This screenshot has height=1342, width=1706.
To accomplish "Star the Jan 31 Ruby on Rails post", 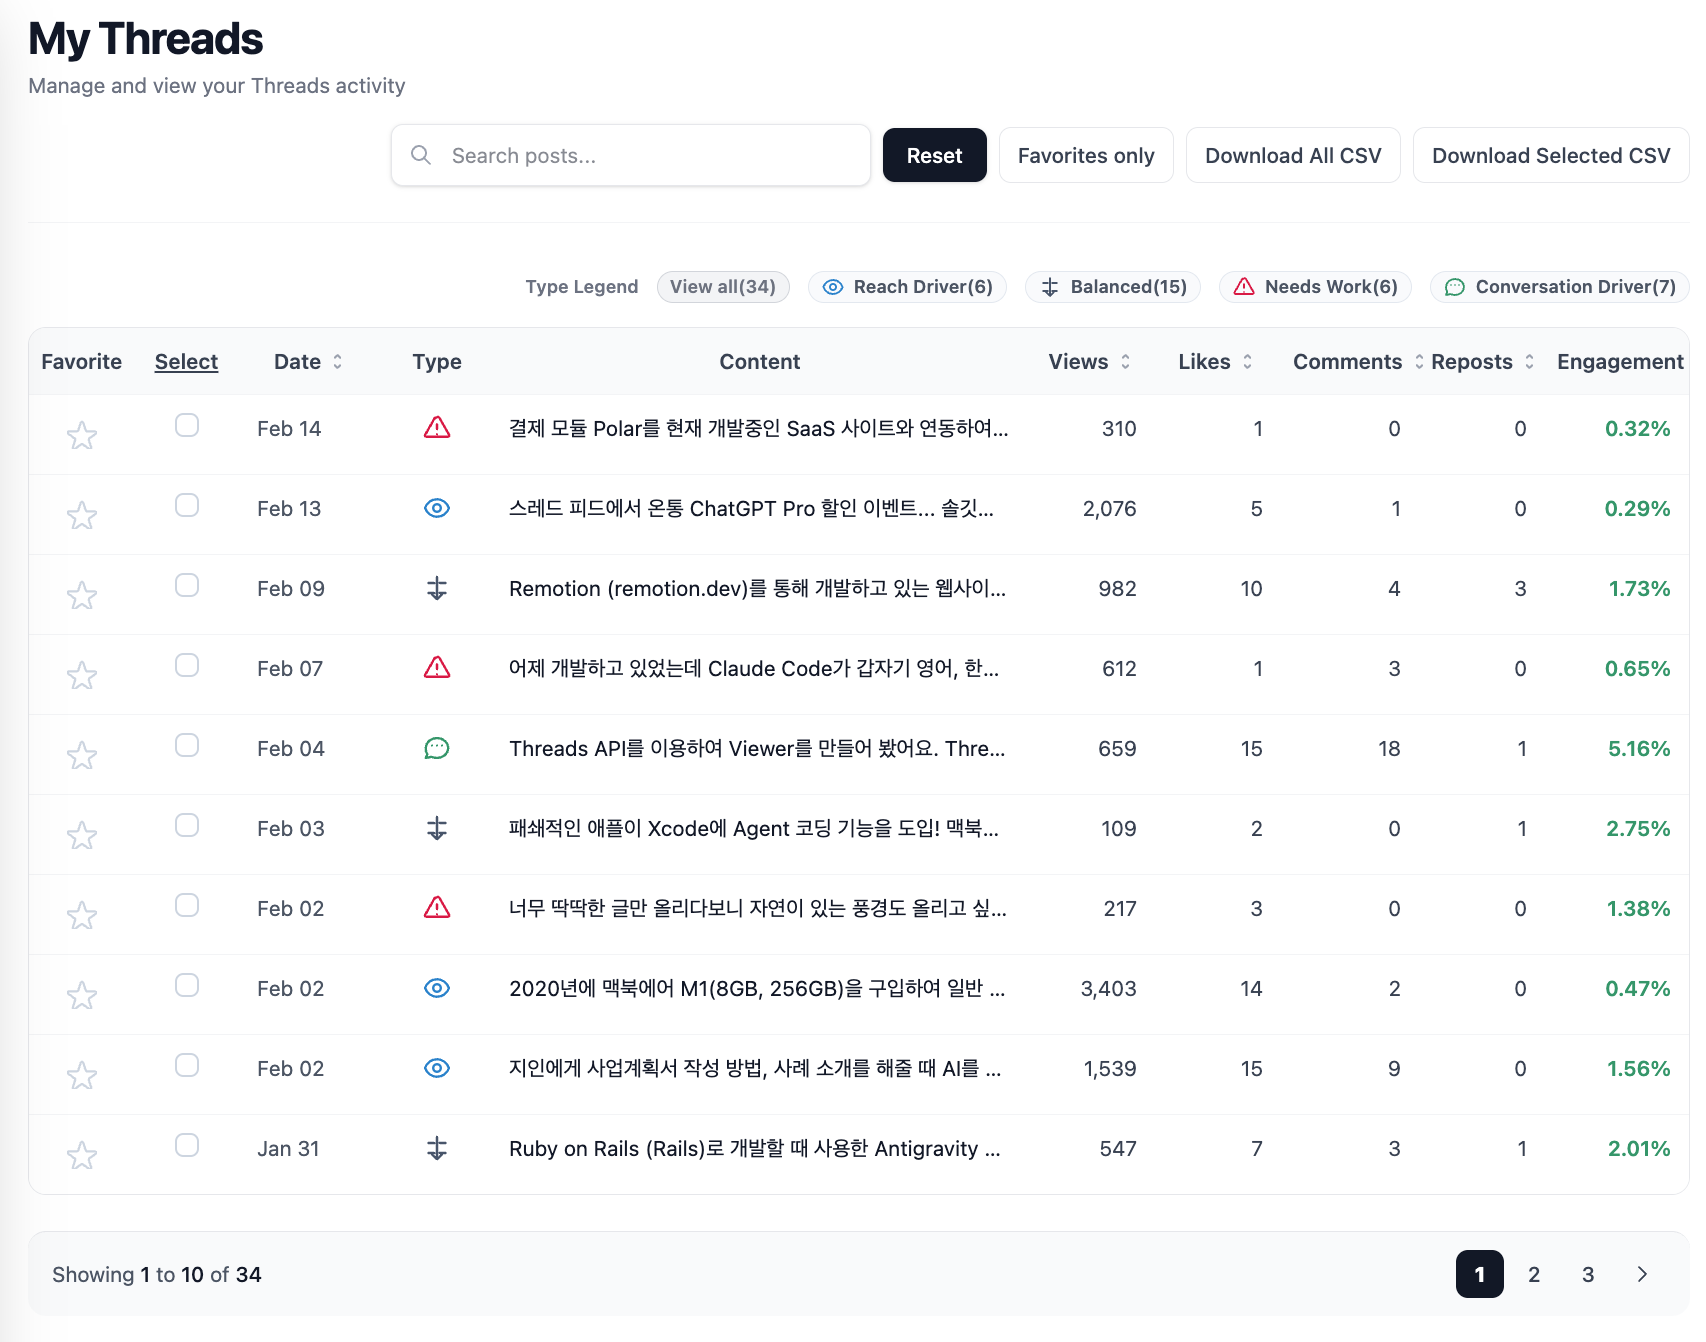I will (82, 1155).
